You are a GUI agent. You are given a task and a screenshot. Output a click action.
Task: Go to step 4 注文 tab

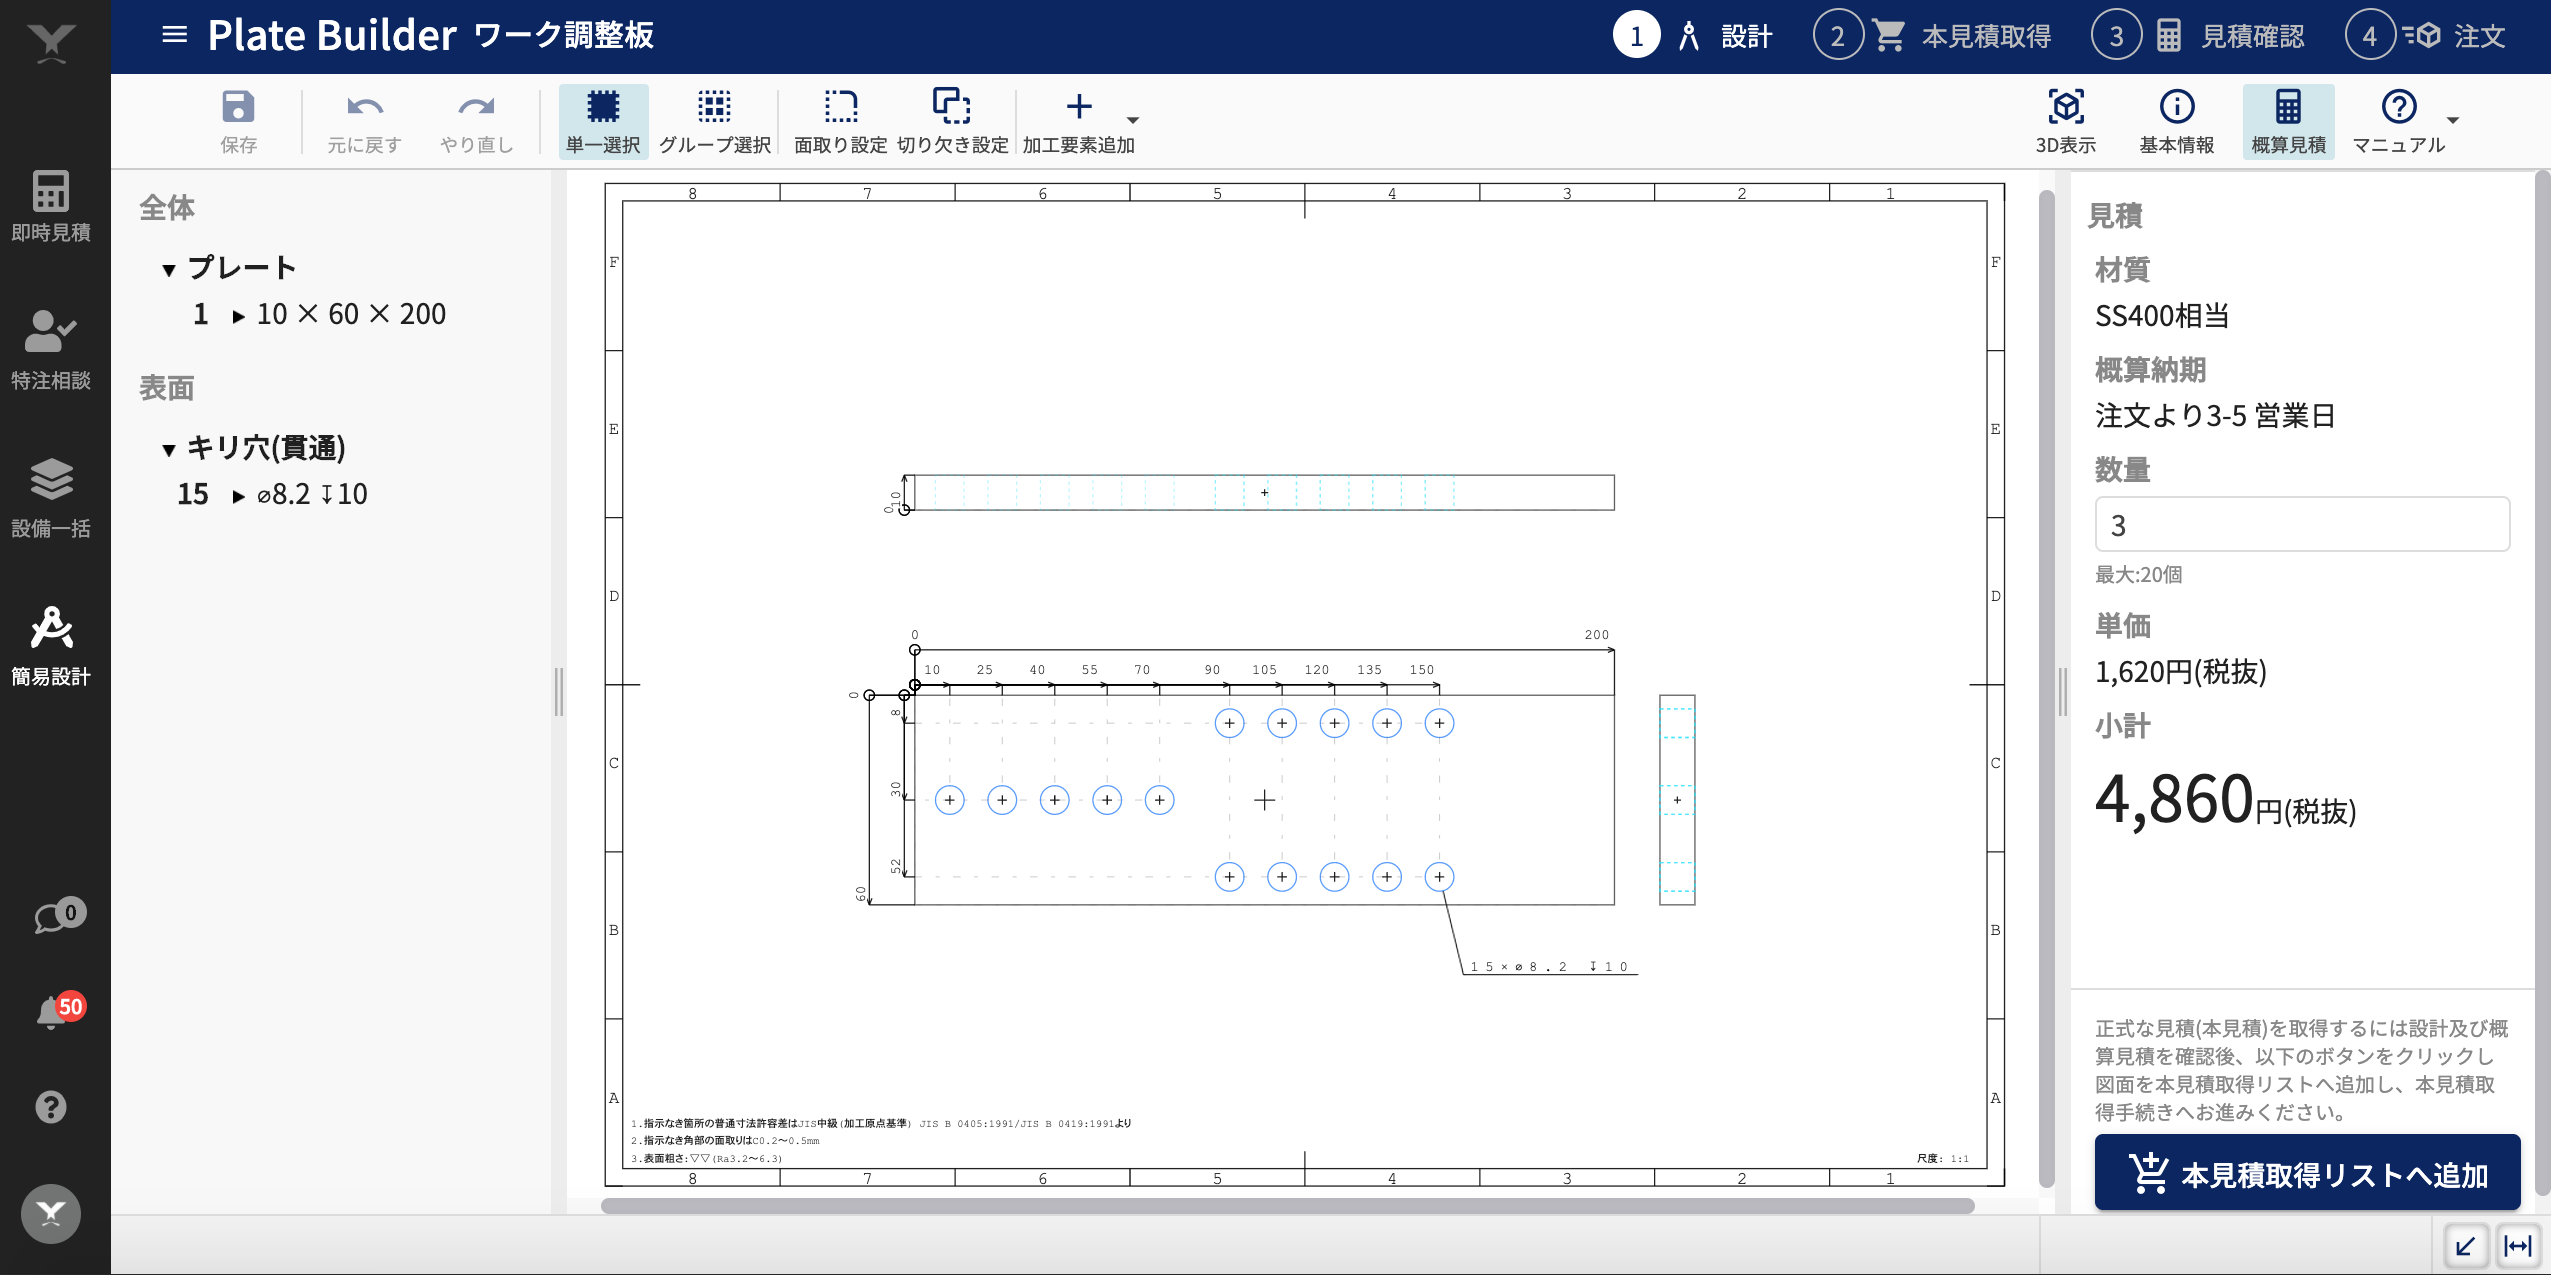click(2426, 36)
